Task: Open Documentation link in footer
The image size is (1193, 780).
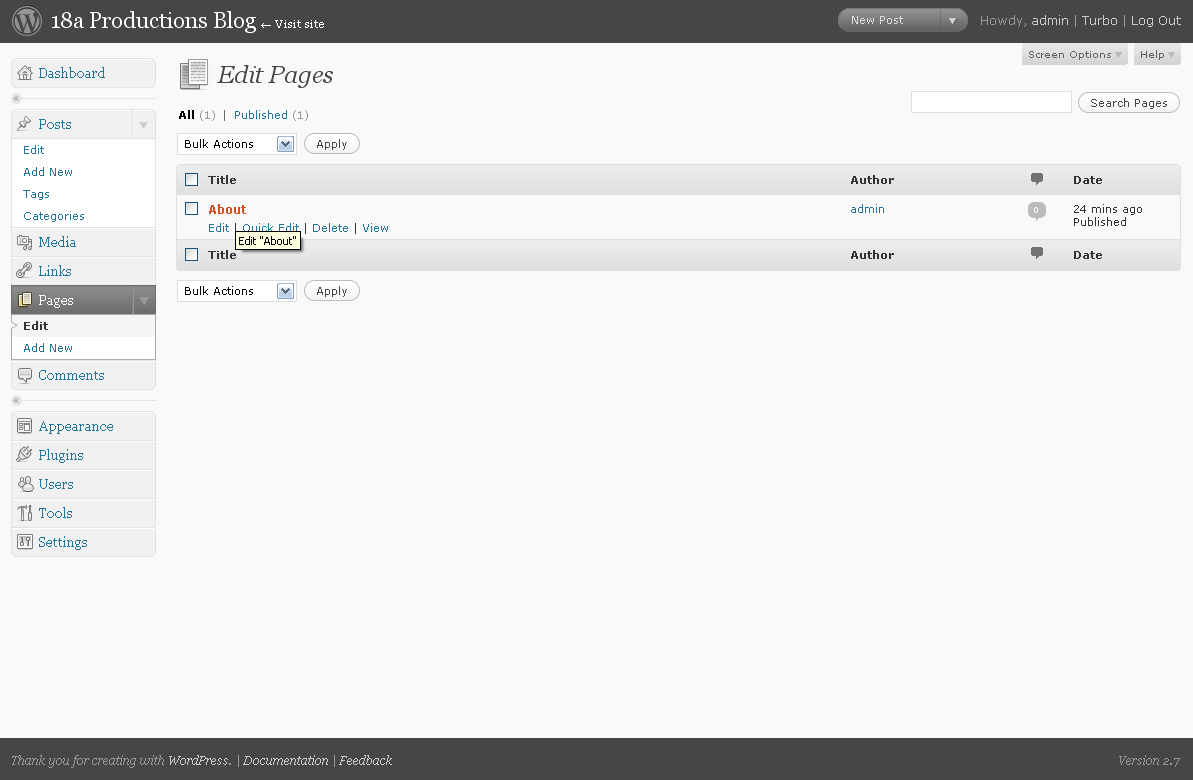Action: click(286, 760)
